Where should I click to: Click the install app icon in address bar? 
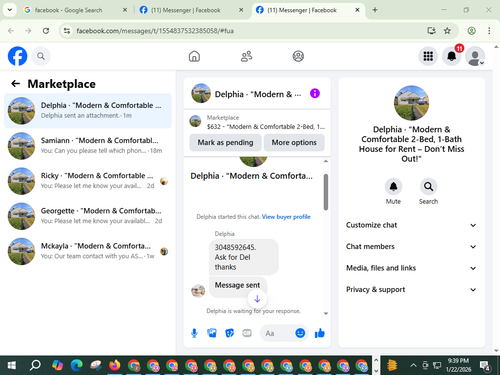[x=432, y=31]
